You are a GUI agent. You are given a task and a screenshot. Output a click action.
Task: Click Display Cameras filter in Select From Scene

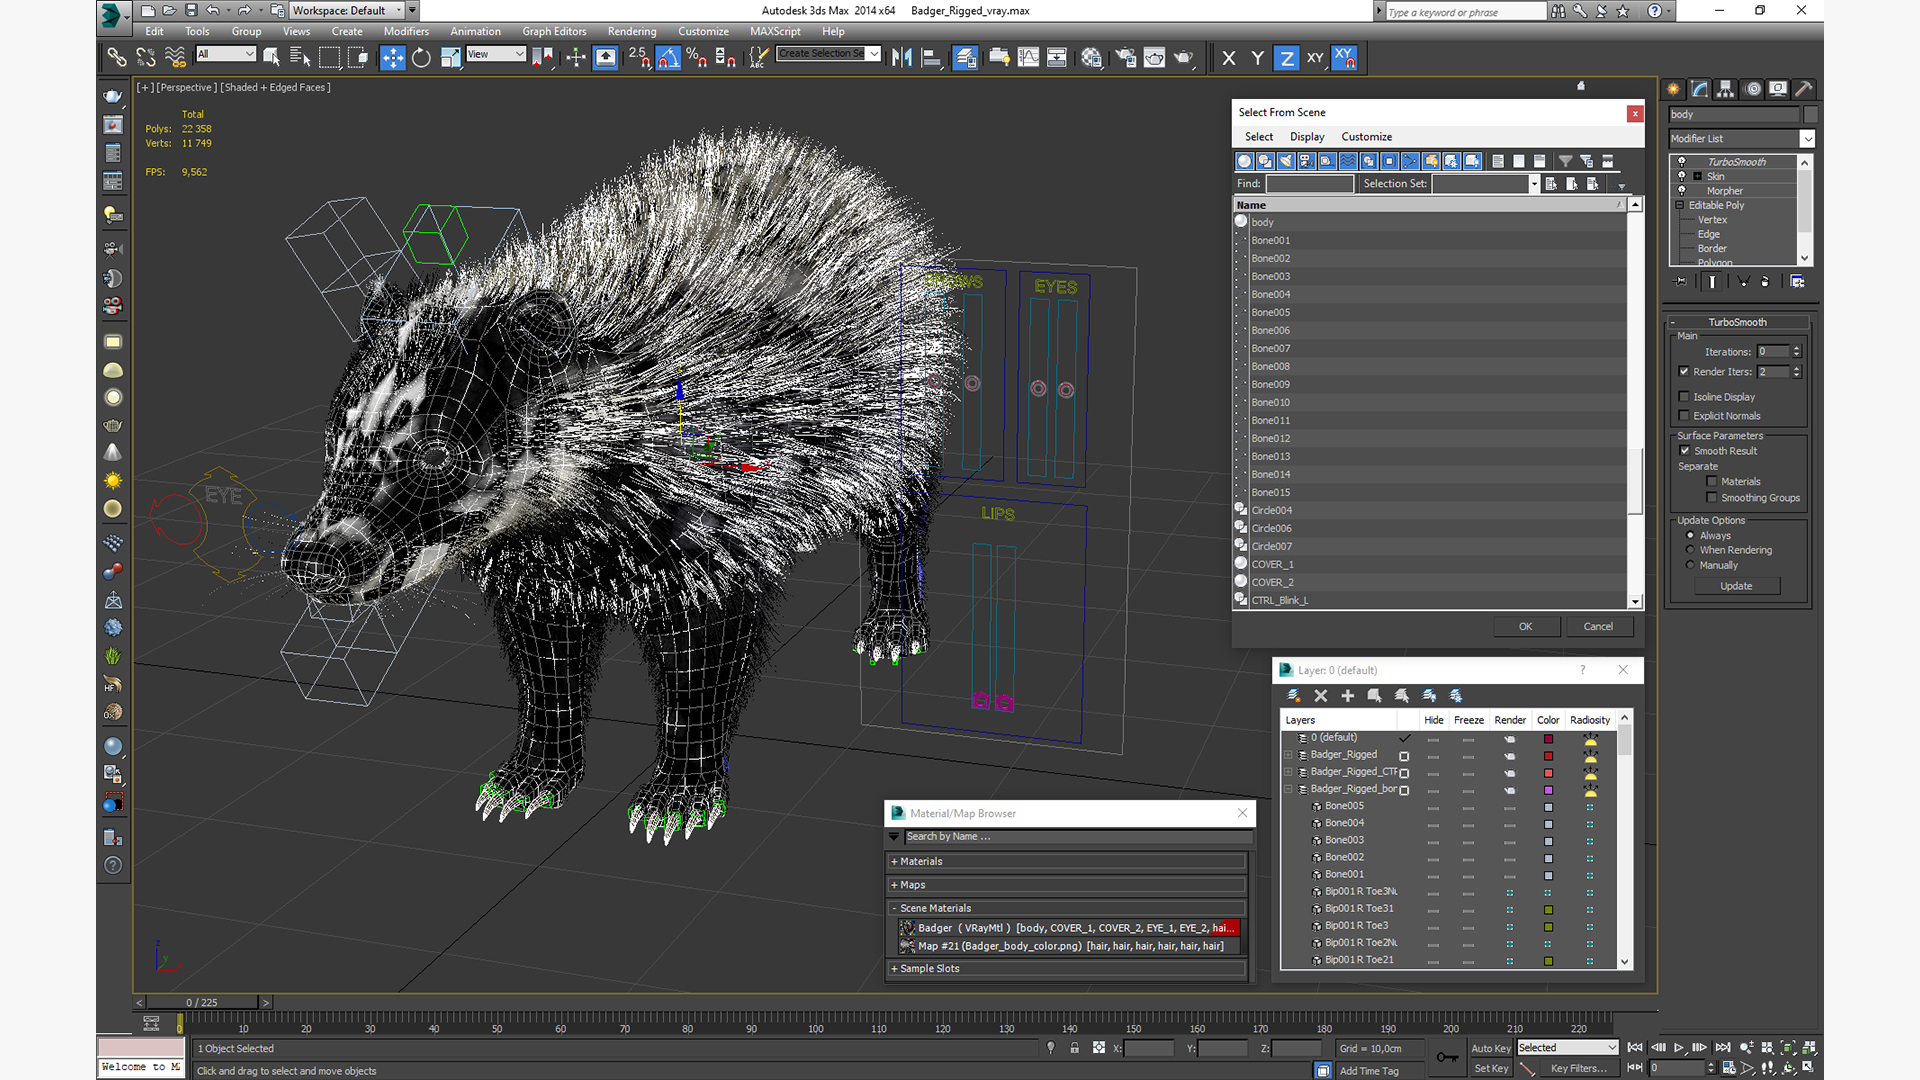coord(1306,161)
